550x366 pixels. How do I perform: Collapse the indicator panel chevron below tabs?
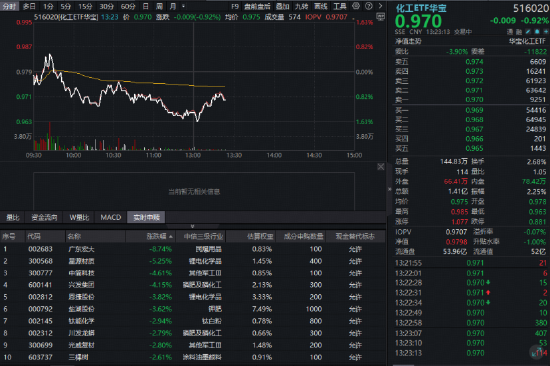tap(192, 226)
